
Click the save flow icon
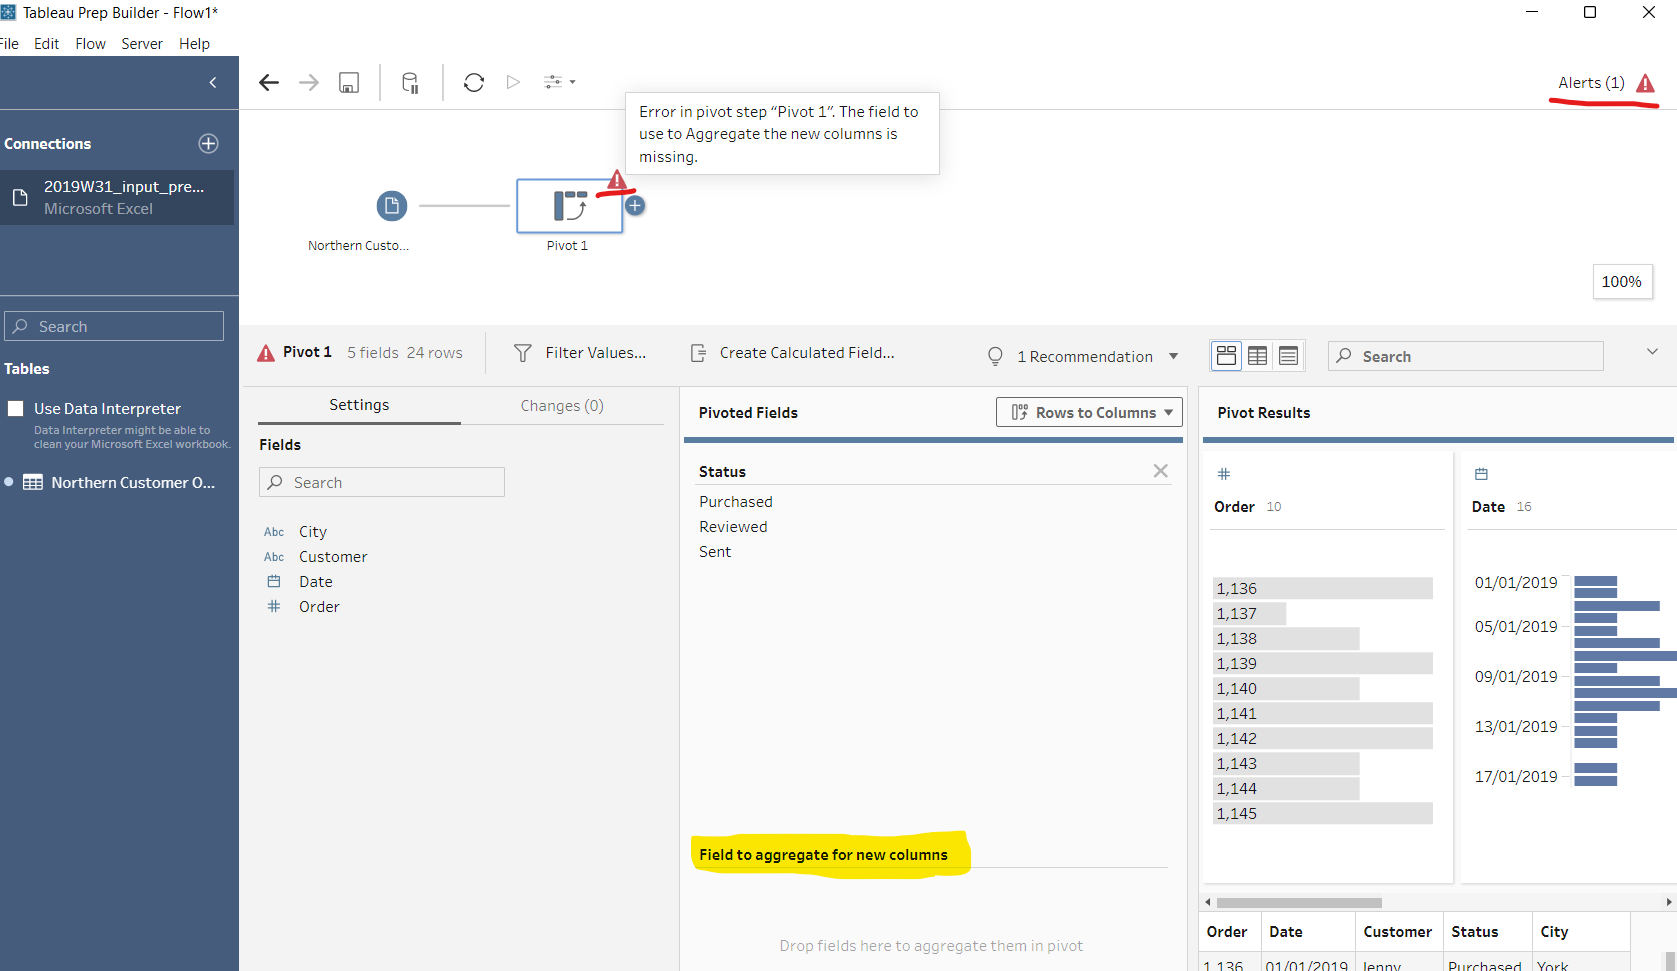(x=349, y=83)
